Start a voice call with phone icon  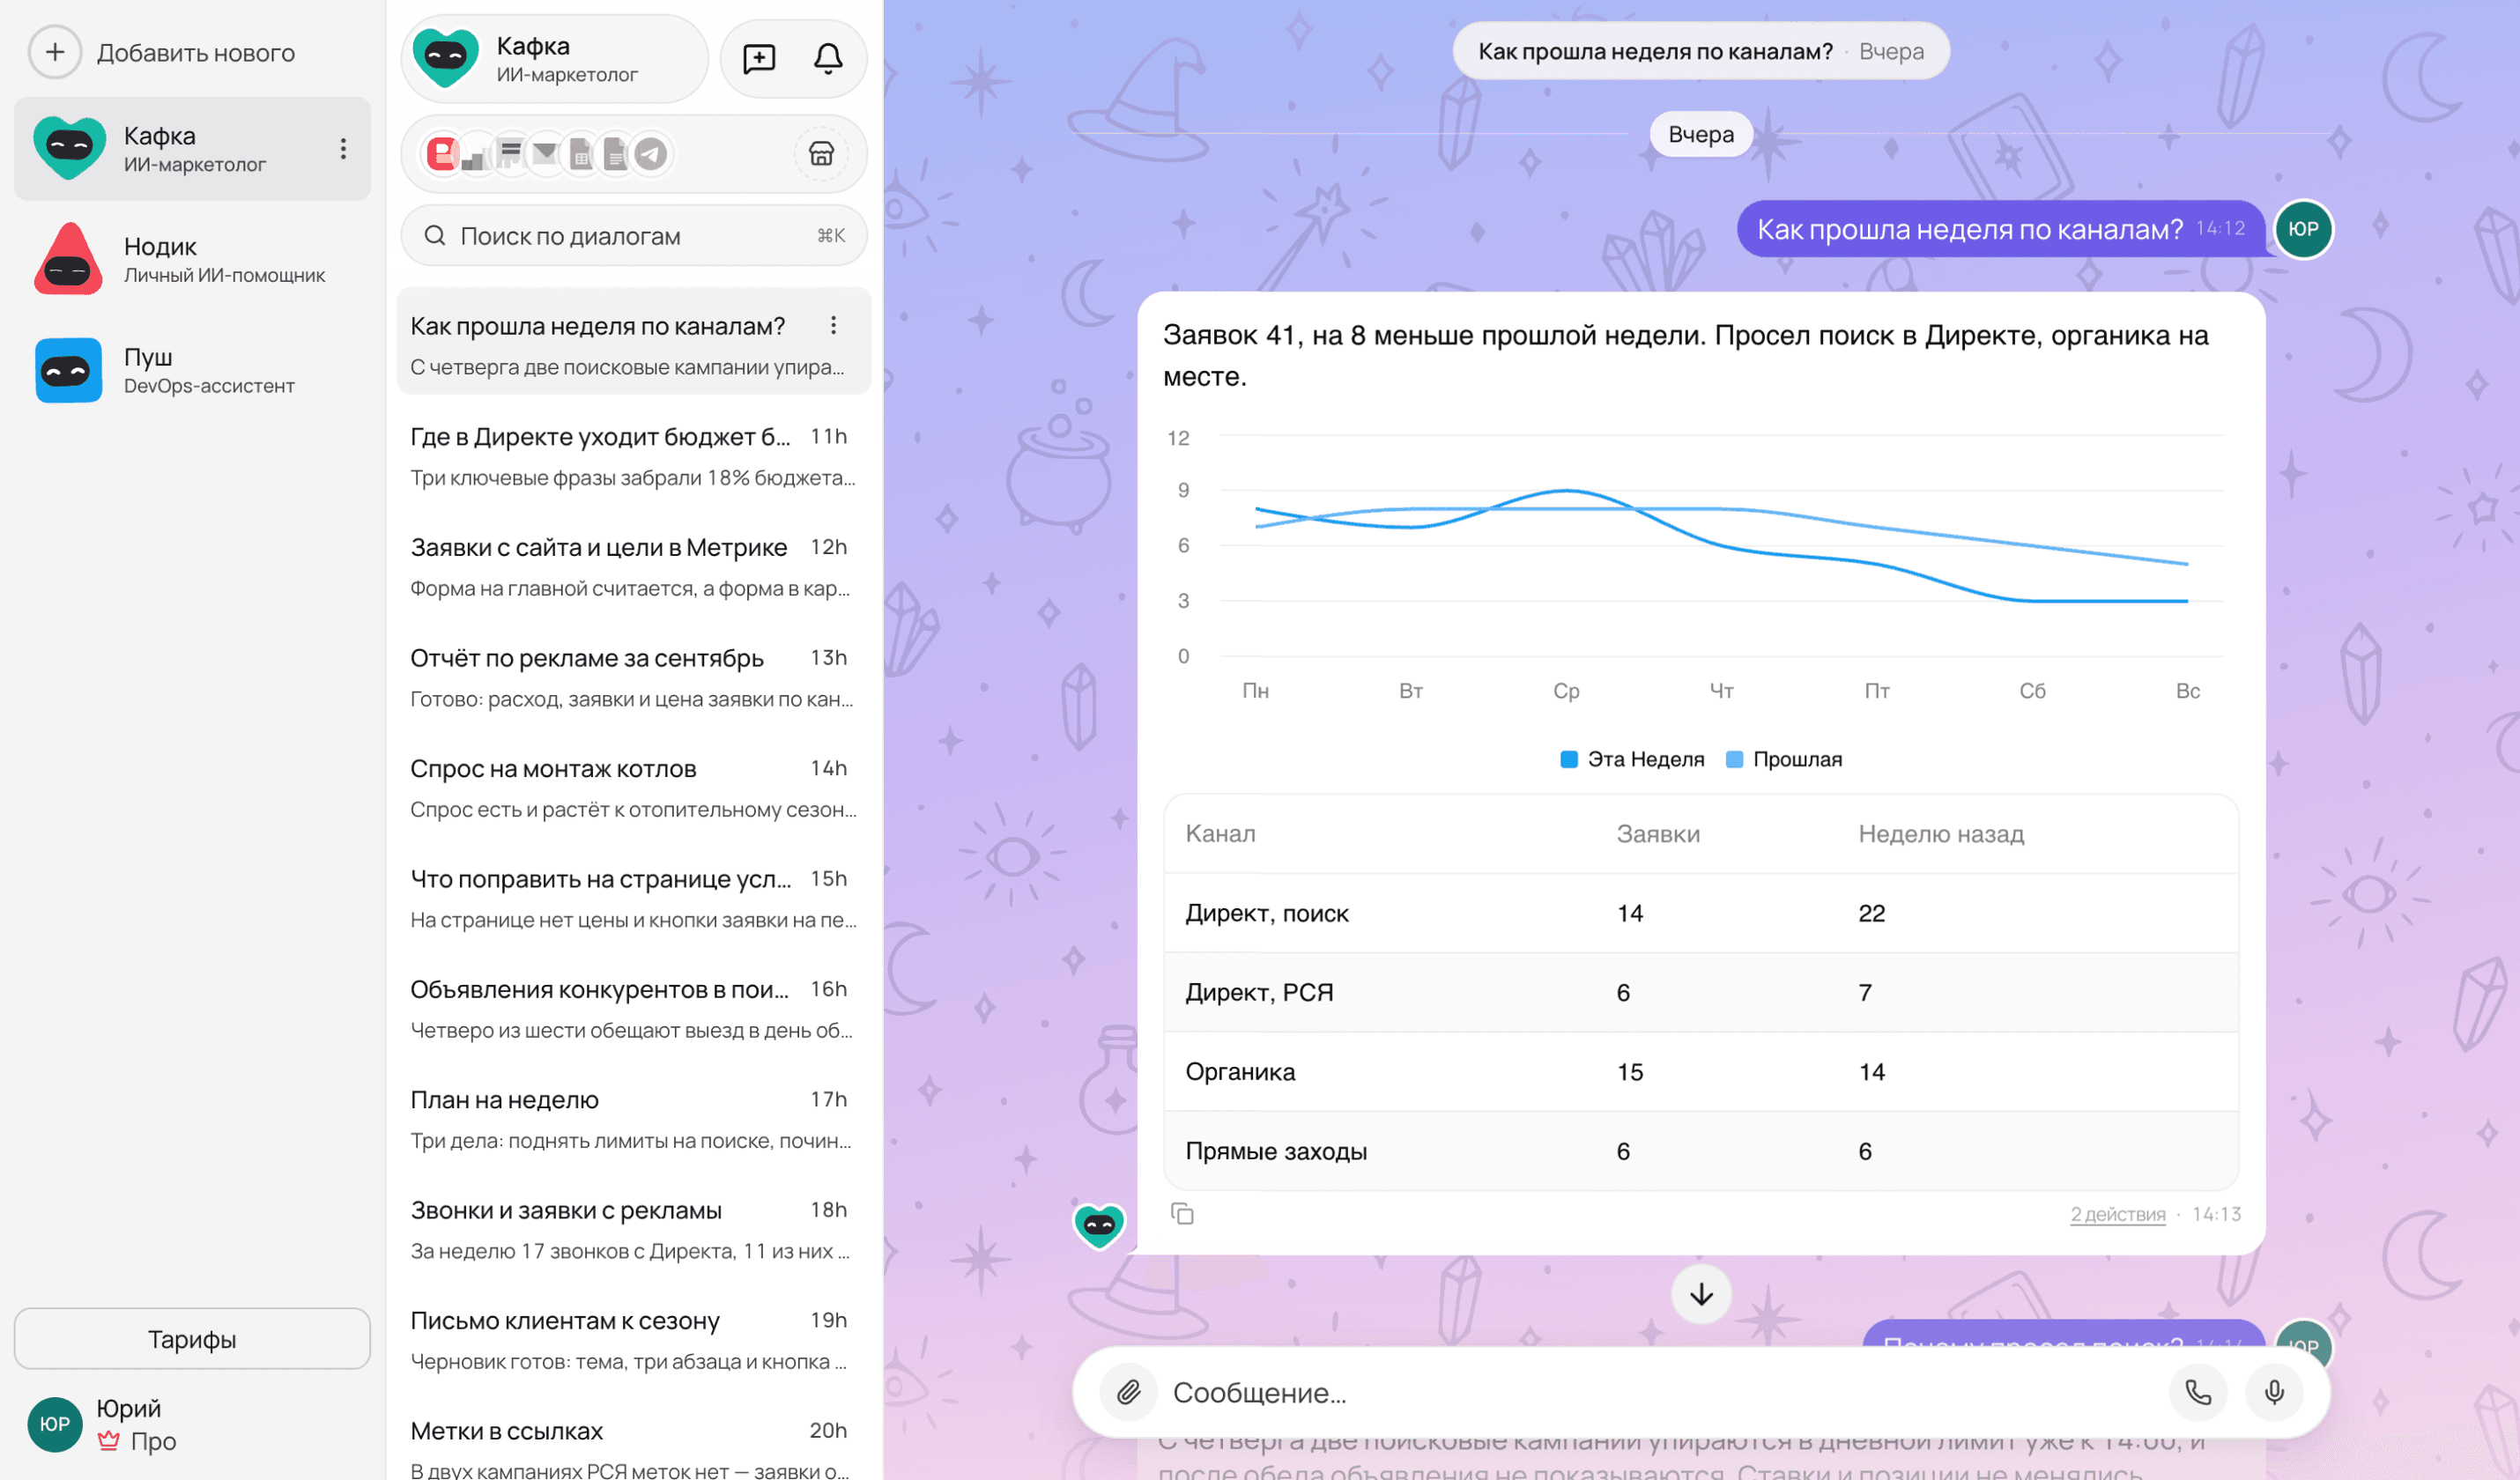pos(2197,1392)
